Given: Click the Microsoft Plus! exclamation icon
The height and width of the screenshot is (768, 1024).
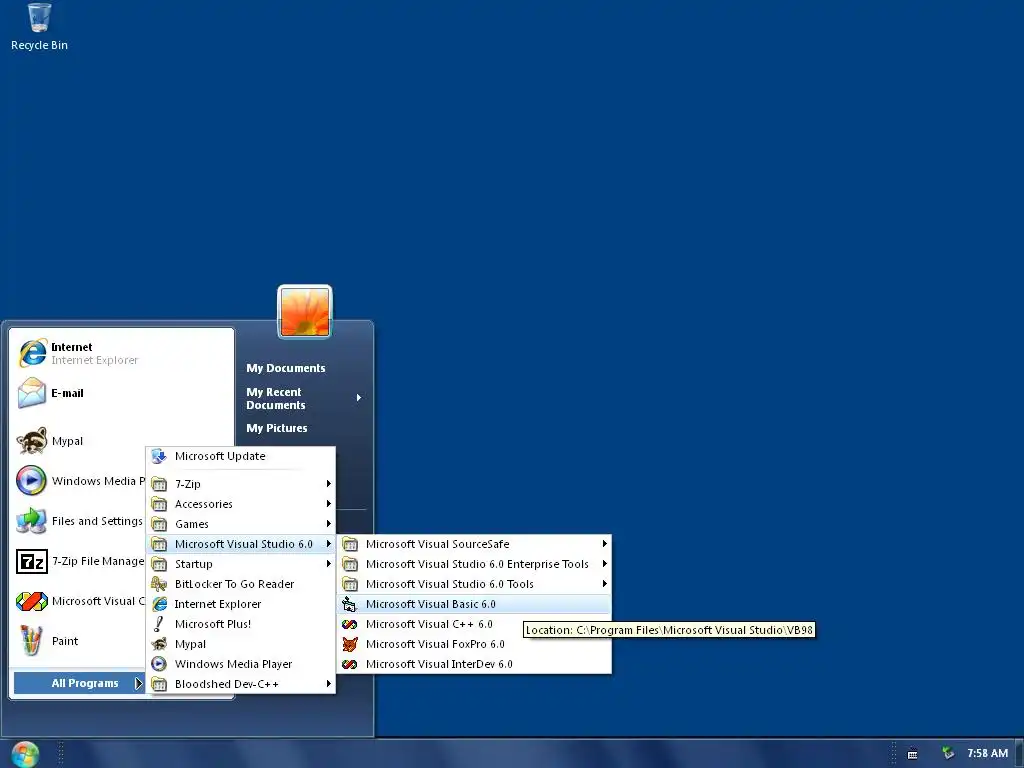Looking at the screenshot, I should [x=159, y=624].
